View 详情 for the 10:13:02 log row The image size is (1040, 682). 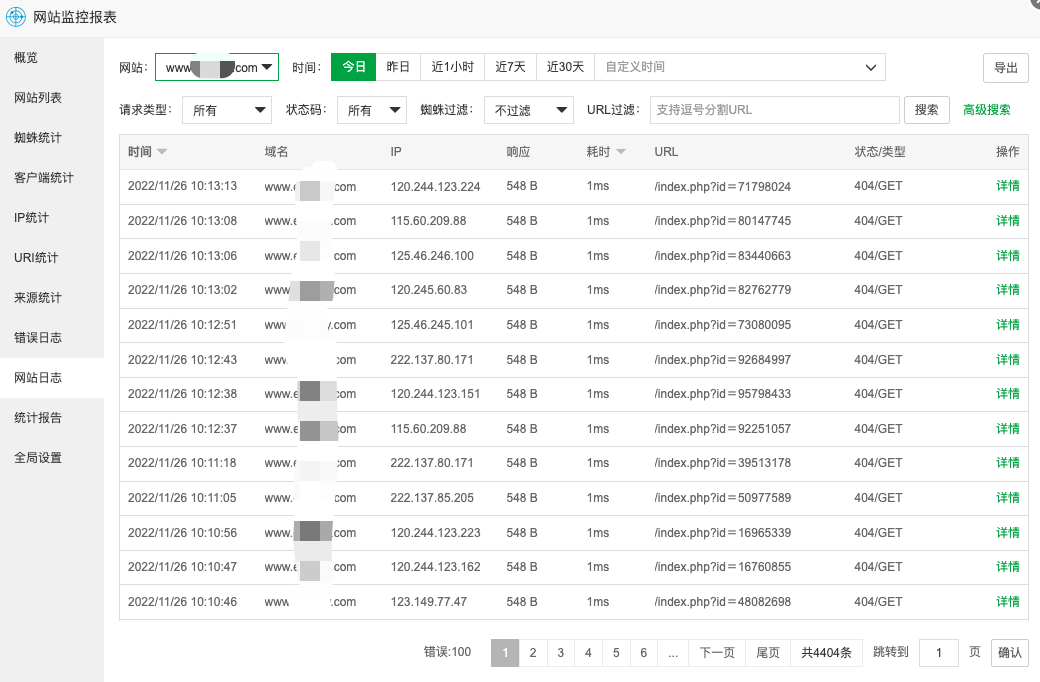click(1008, 289)
